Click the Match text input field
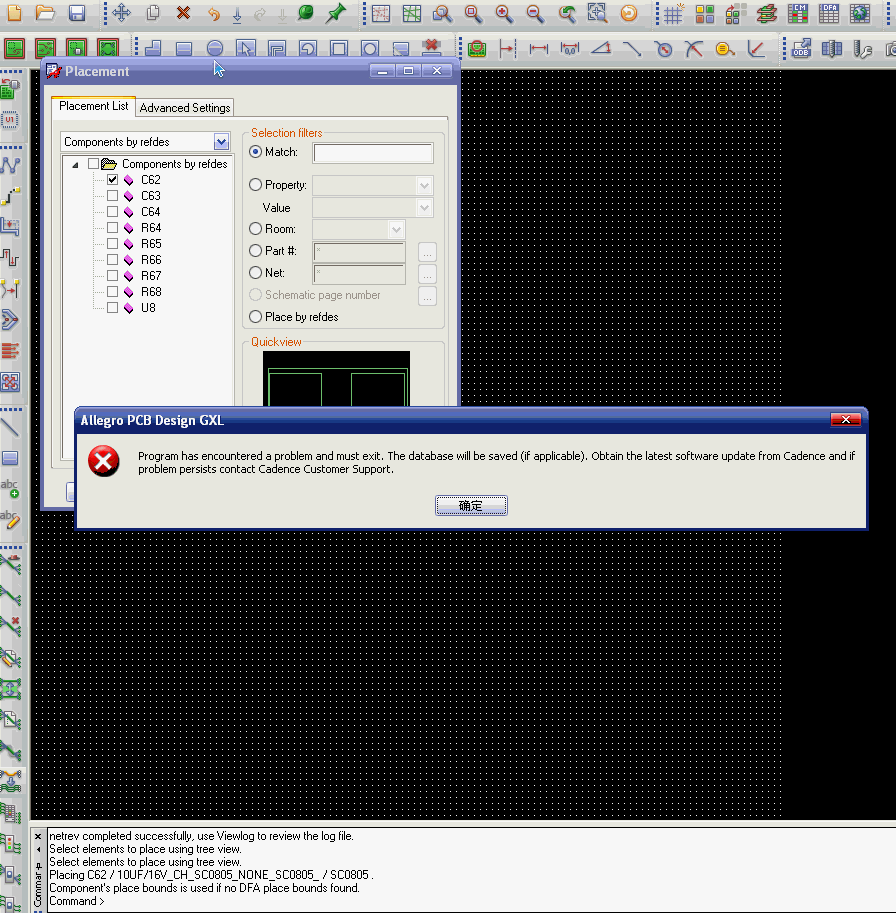 click(373, 153)
